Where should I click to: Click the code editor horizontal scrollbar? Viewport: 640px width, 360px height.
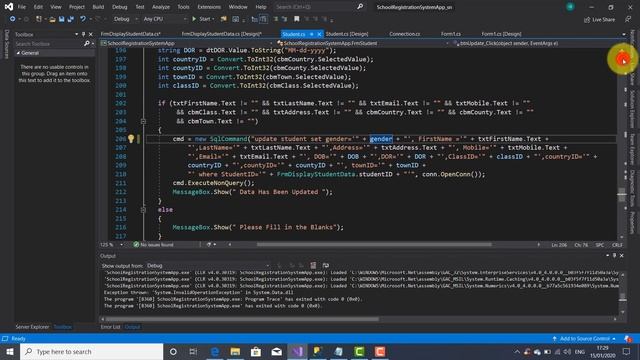pos(374,244)
